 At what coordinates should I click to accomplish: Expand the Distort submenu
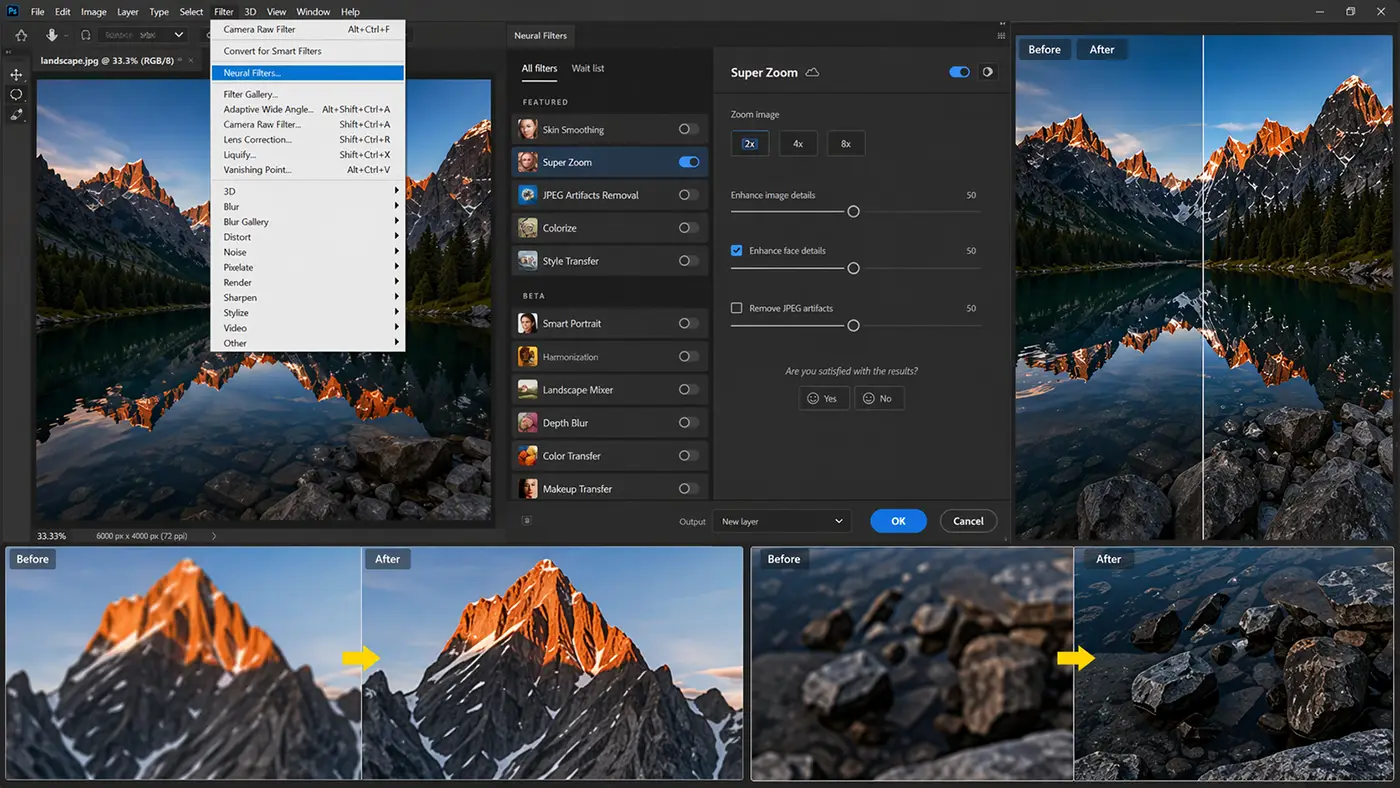pos(308,237)
